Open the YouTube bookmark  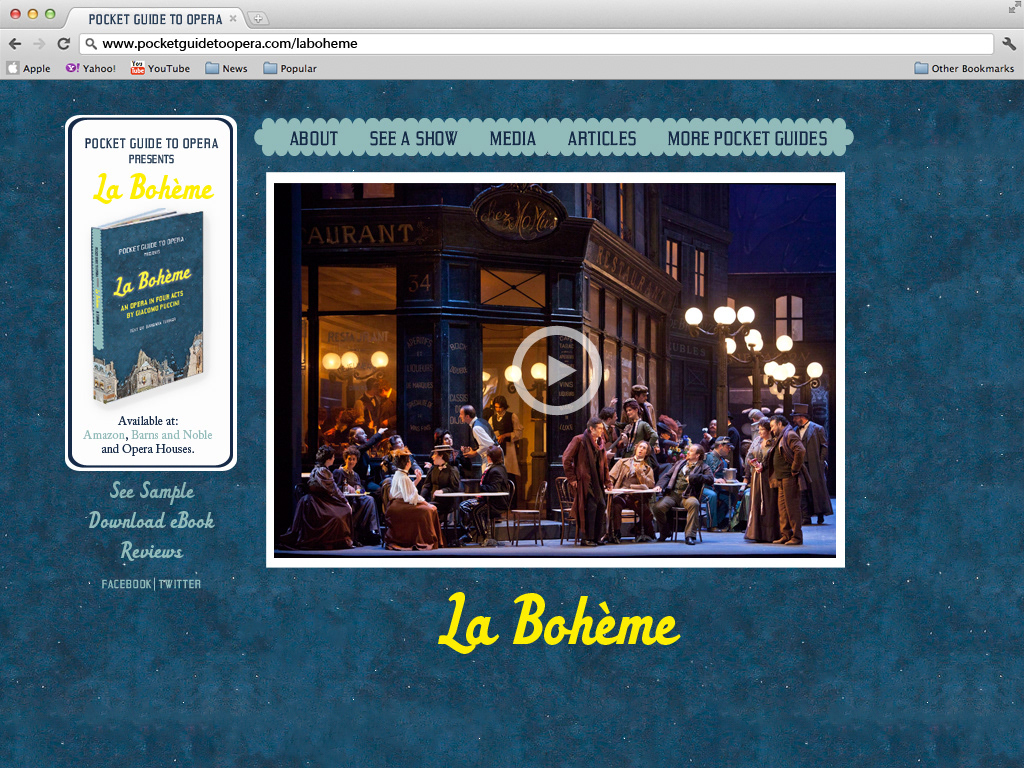(160, 68)
